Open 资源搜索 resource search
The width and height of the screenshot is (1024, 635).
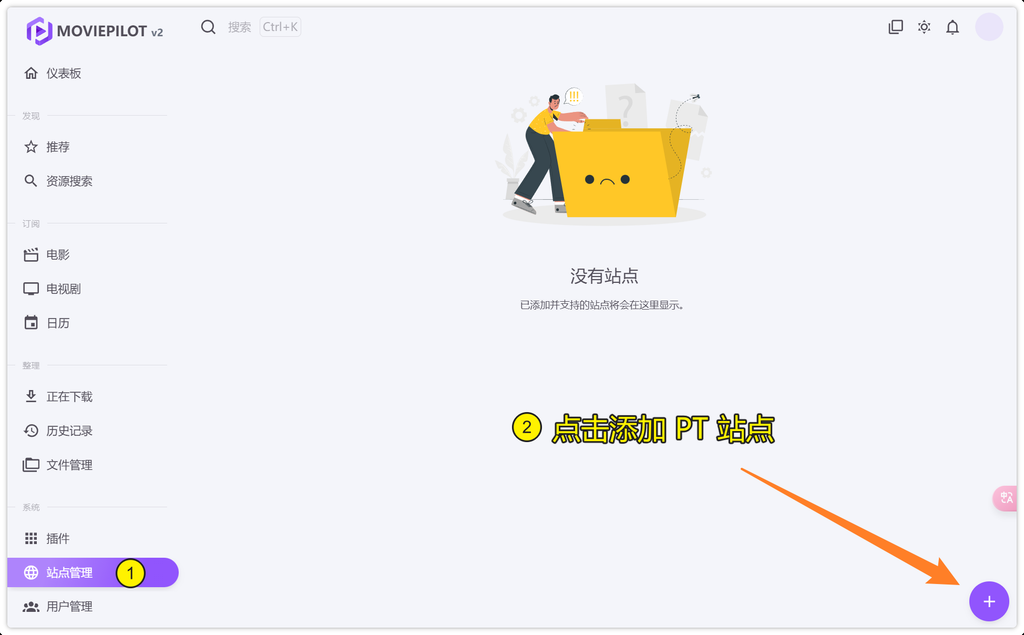pyautogui.click(x=68, y=181)
